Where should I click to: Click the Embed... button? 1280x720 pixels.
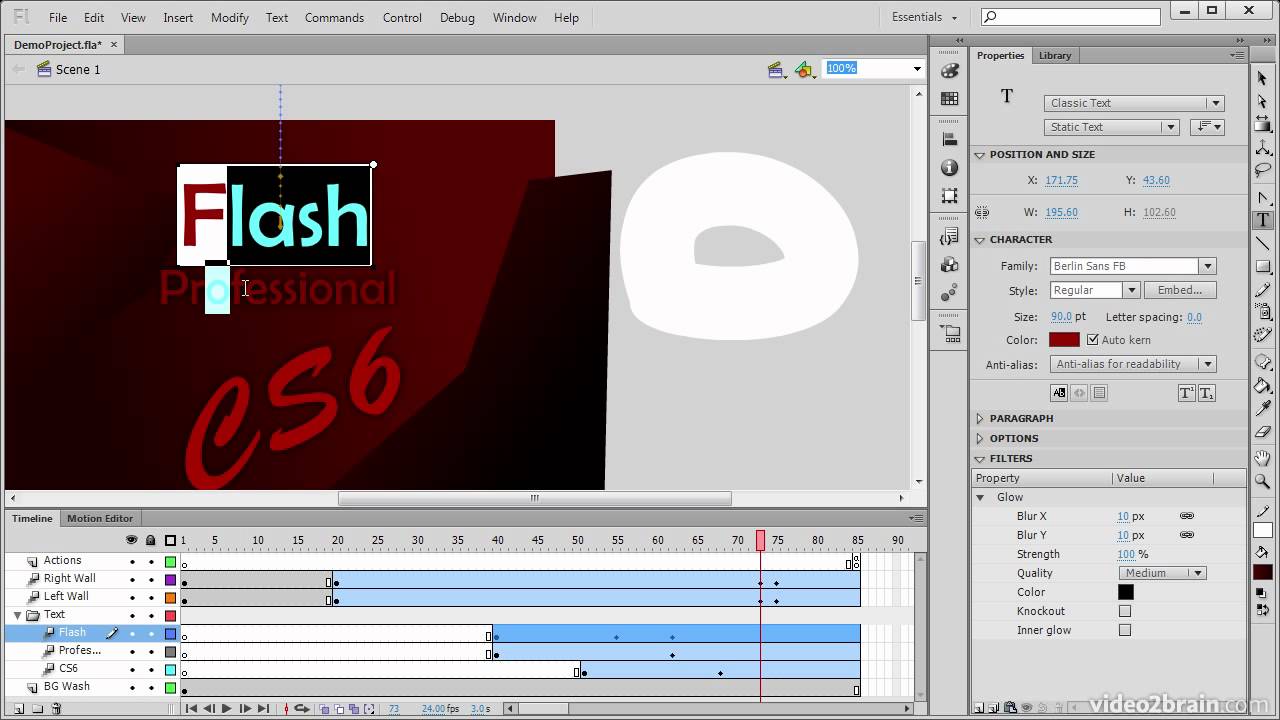[1180, 290]
